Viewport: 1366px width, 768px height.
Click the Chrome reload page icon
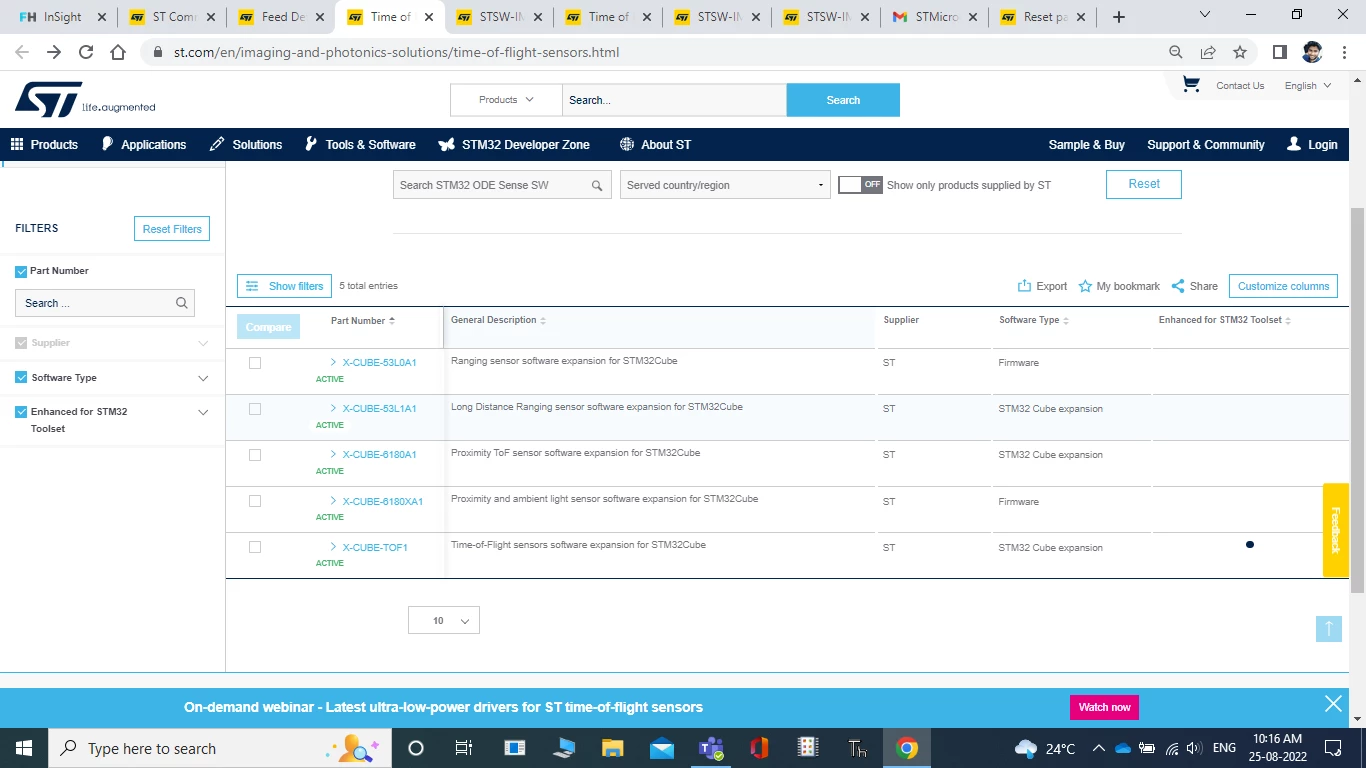(86, 52)
